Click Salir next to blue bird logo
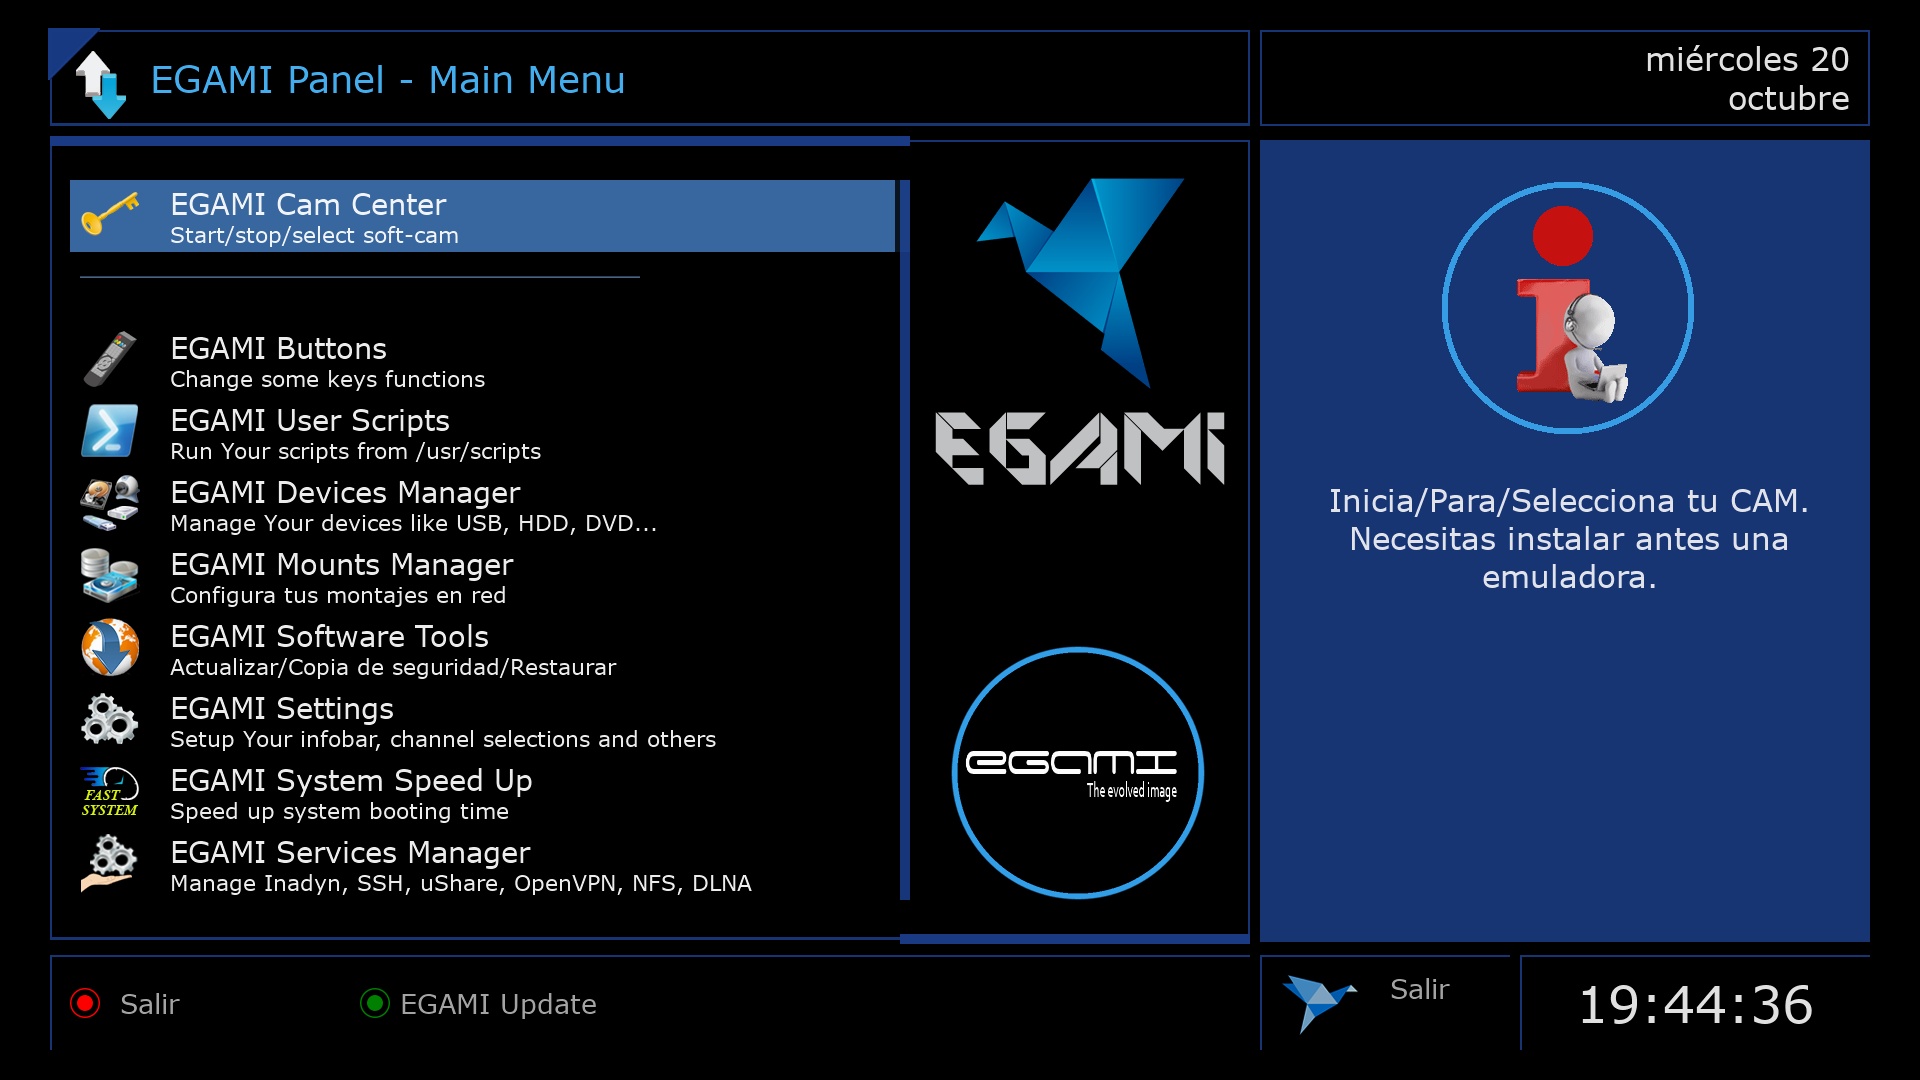This screenshot has width=1920, height=1080. pyautogui.click(x=1418, y=990)
